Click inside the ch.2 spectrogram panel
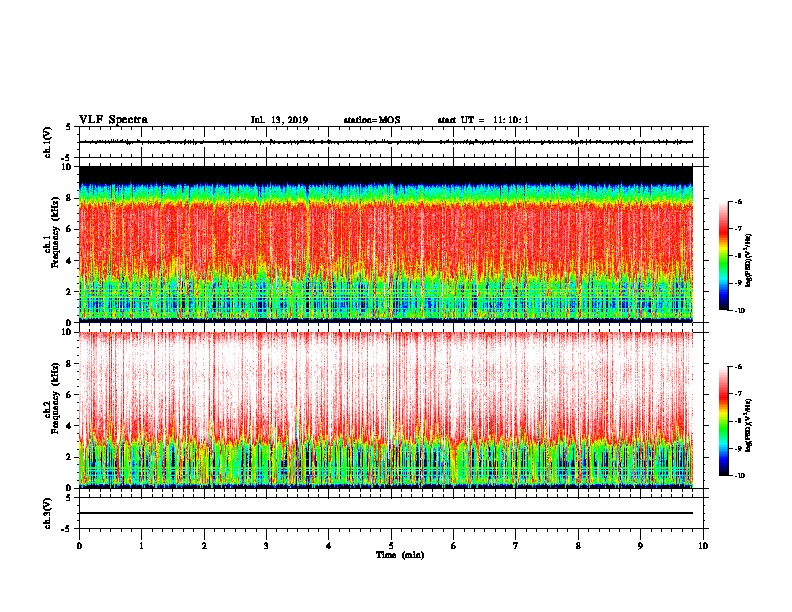 pos(386,410)
